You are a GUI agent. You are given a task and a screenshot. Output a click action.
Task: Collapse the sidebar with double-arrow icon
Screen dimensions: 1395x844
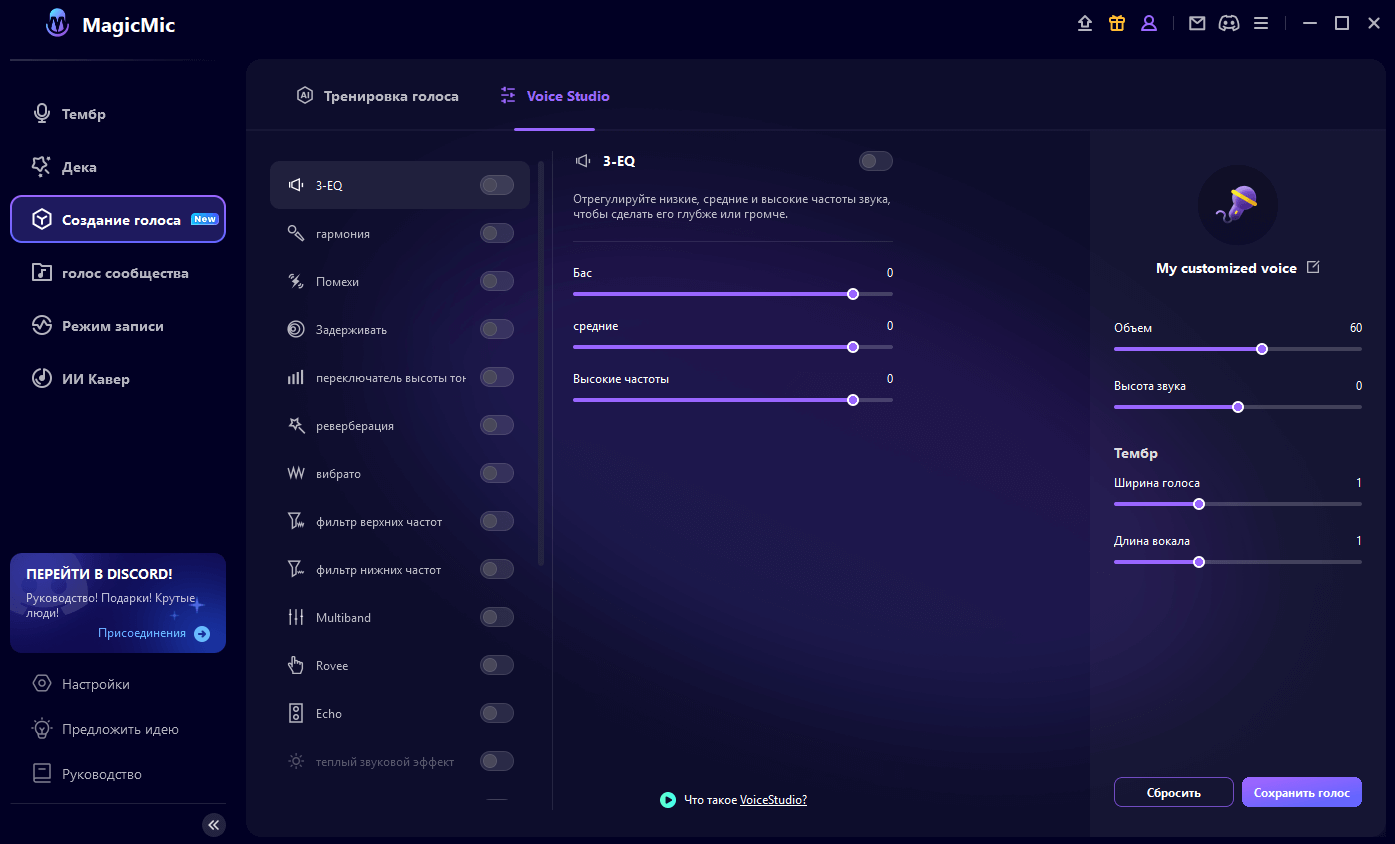click(214, 824)
